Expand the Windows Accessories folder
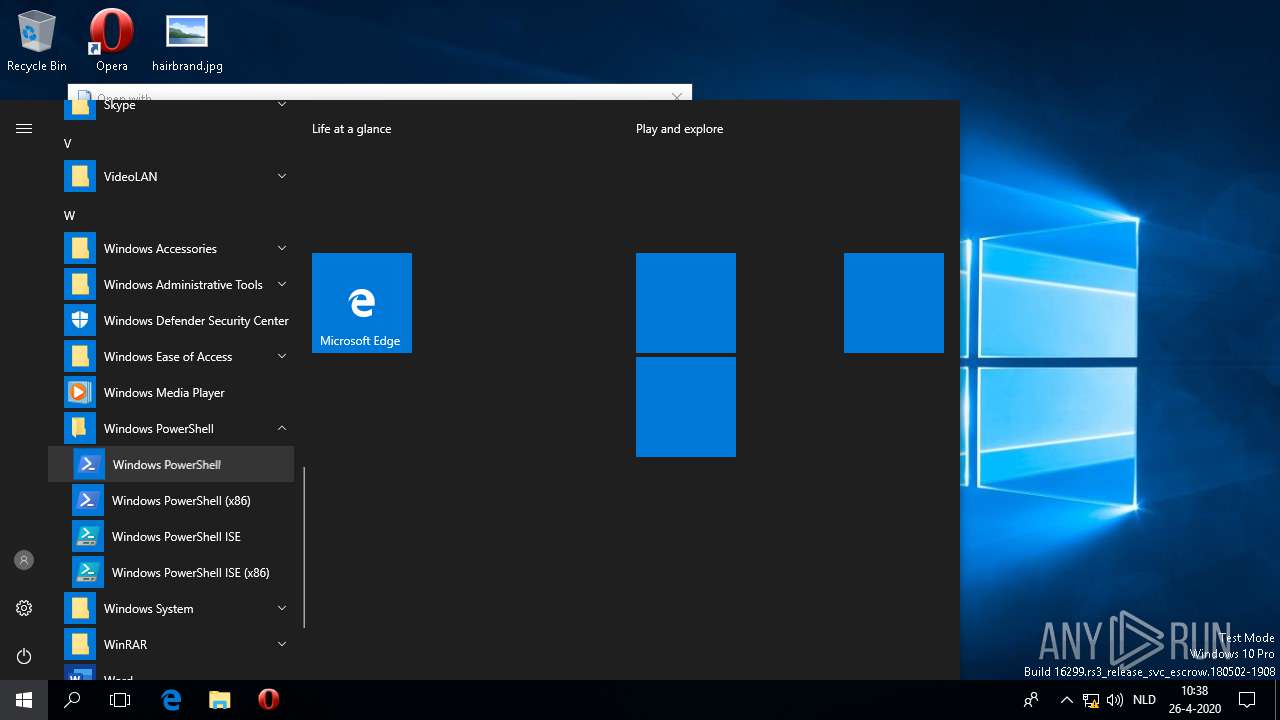 pos(171,249)
